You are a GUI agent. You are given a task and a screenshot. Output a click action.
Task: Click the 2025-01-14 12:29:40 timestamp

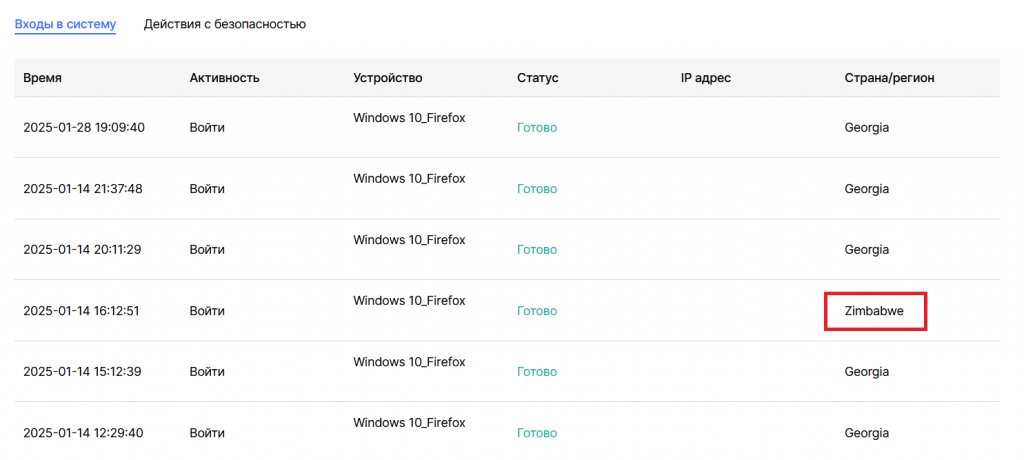point(83,433)
